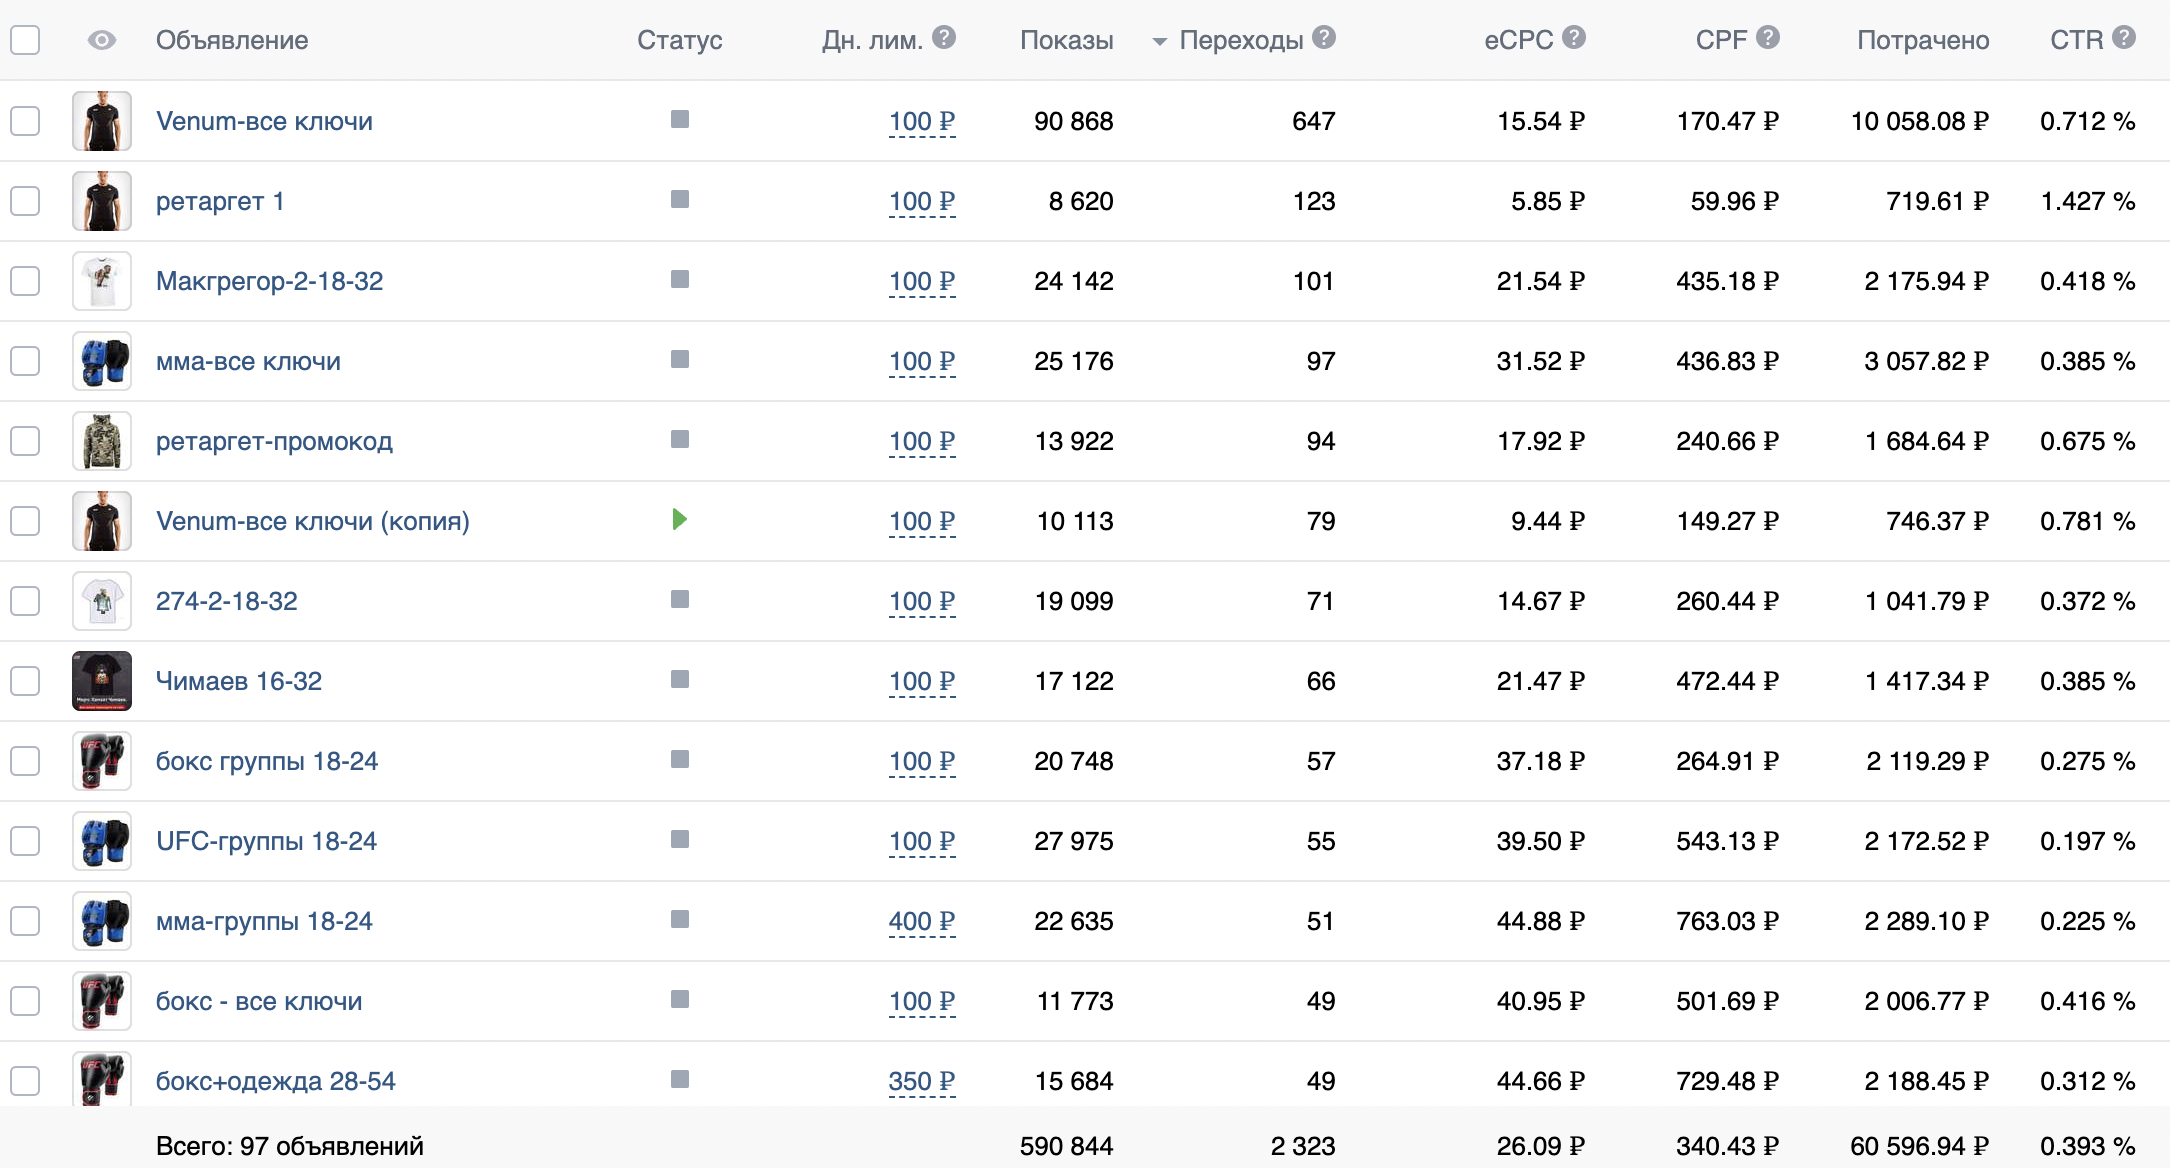Sort table by Потрачено column

point(1922,40)
